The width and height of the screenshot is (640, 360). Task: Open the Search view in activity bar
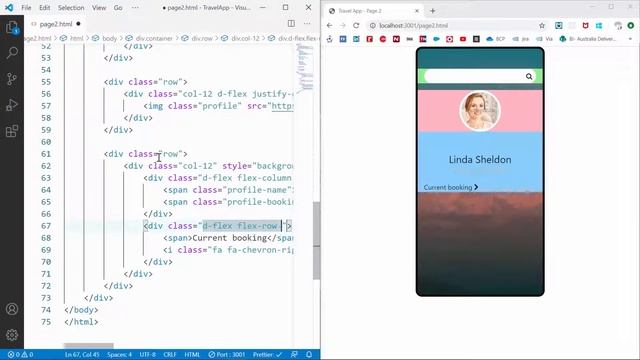[12, 53]
